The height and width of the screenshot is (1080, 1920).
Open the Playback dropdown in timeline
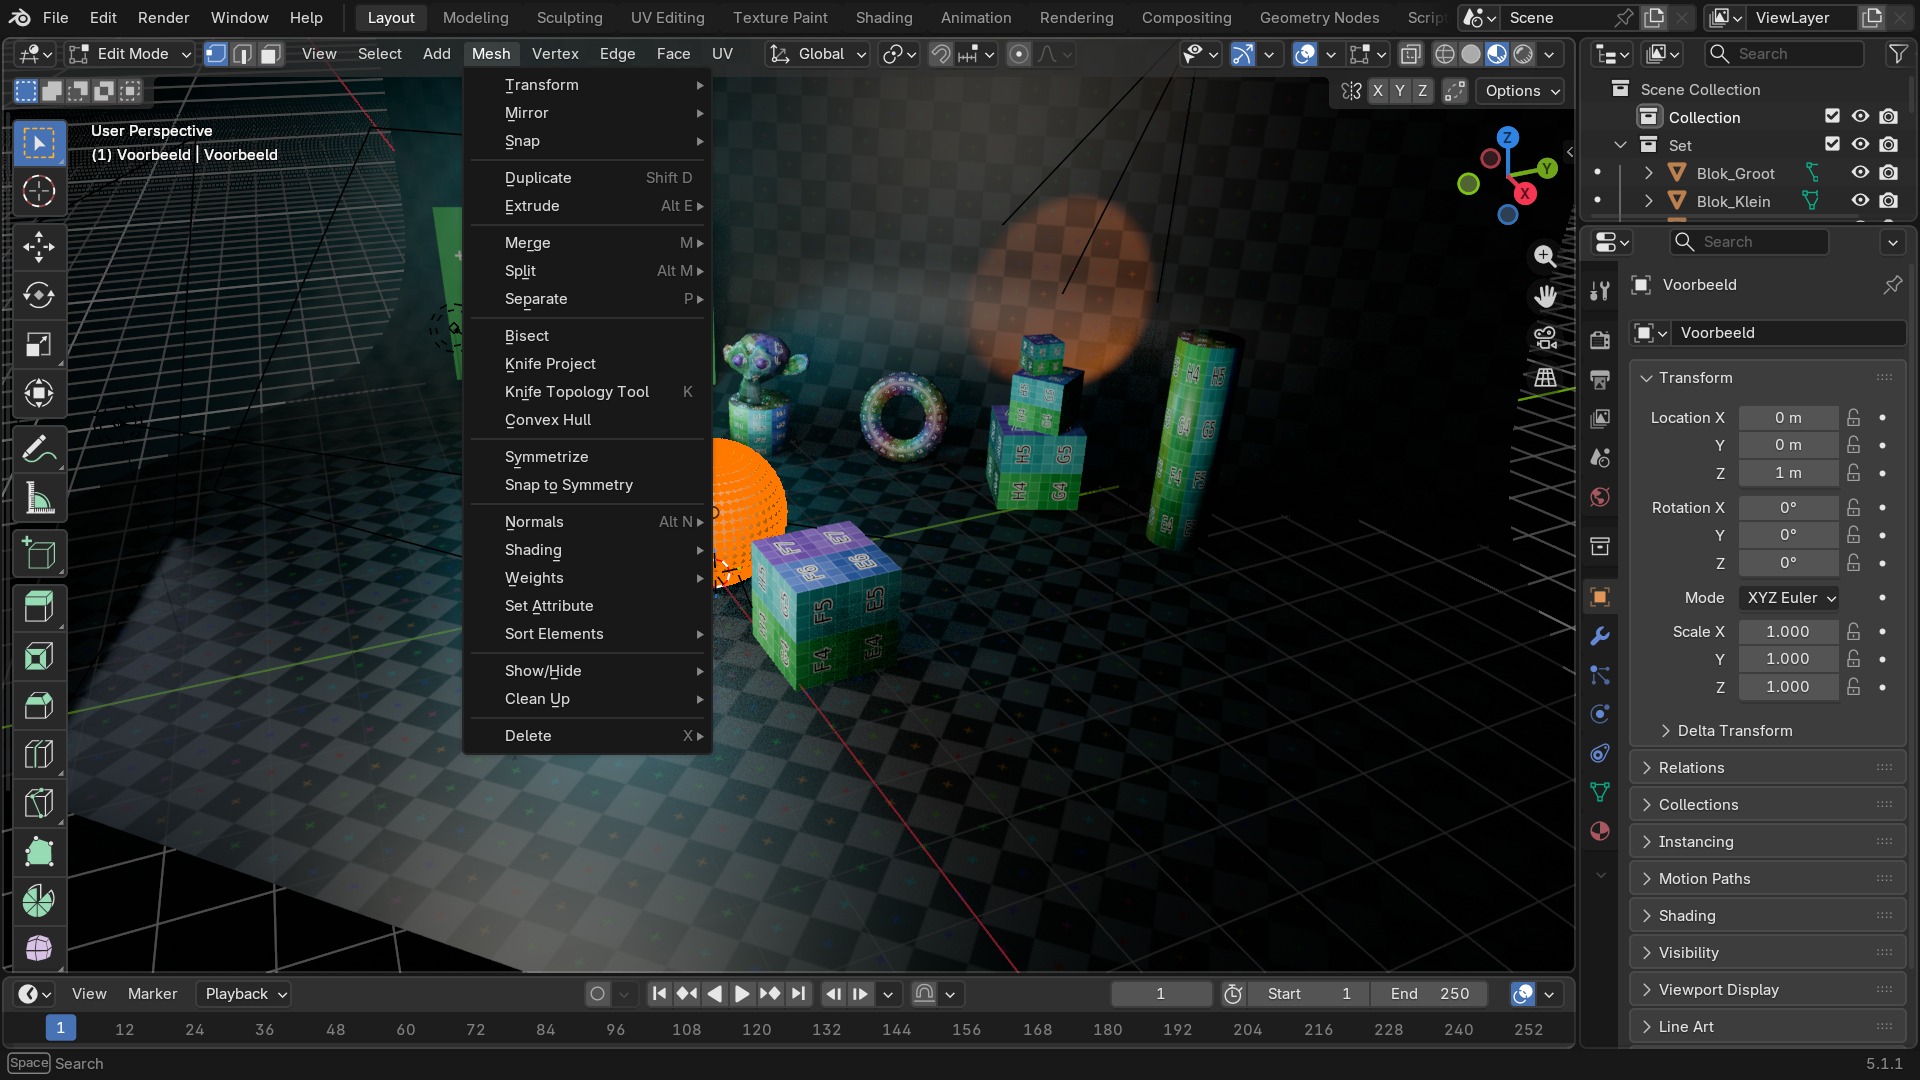(243, 994)
